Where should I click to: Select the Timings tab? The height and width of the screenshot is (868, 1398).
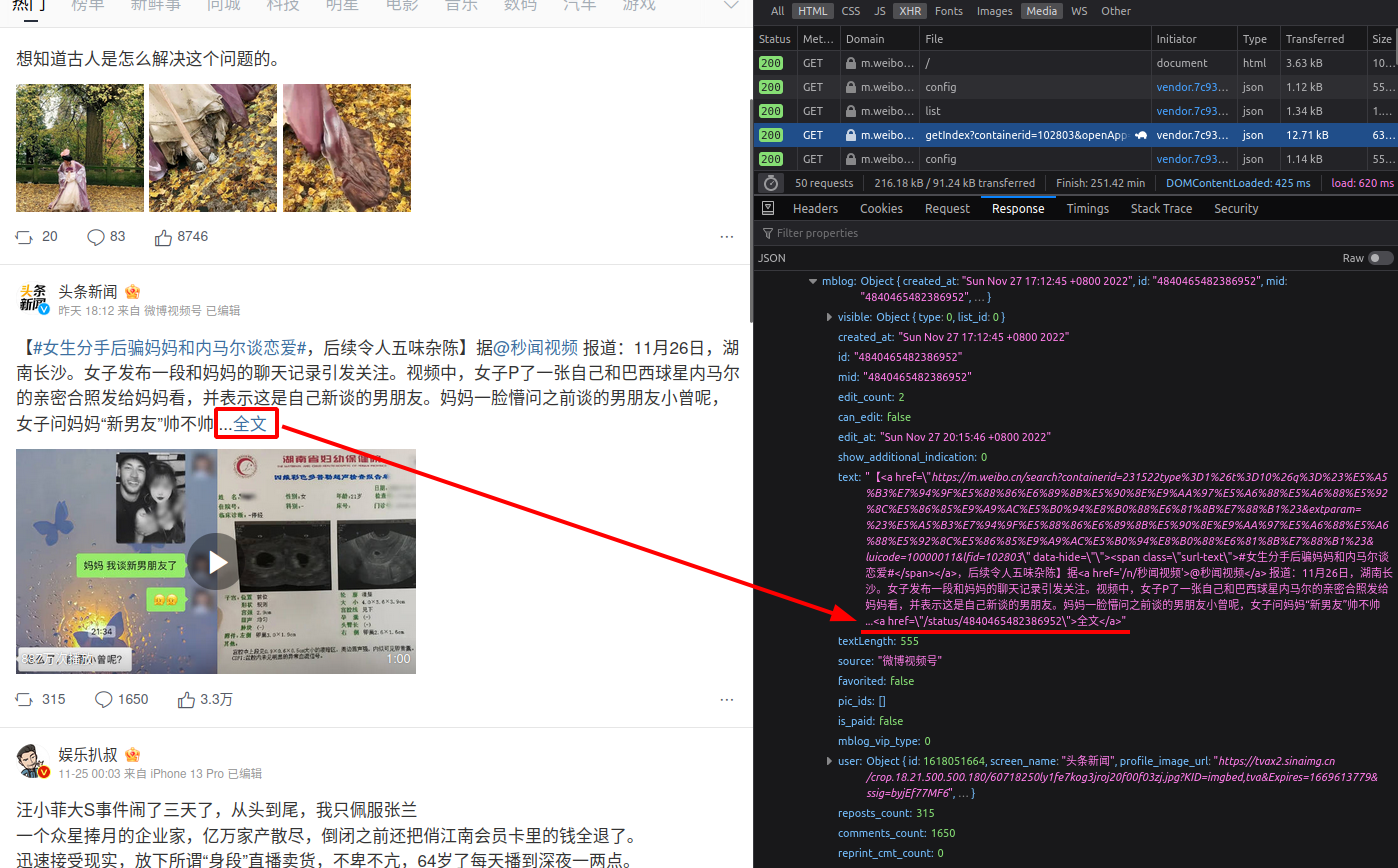pos(1087,208)
